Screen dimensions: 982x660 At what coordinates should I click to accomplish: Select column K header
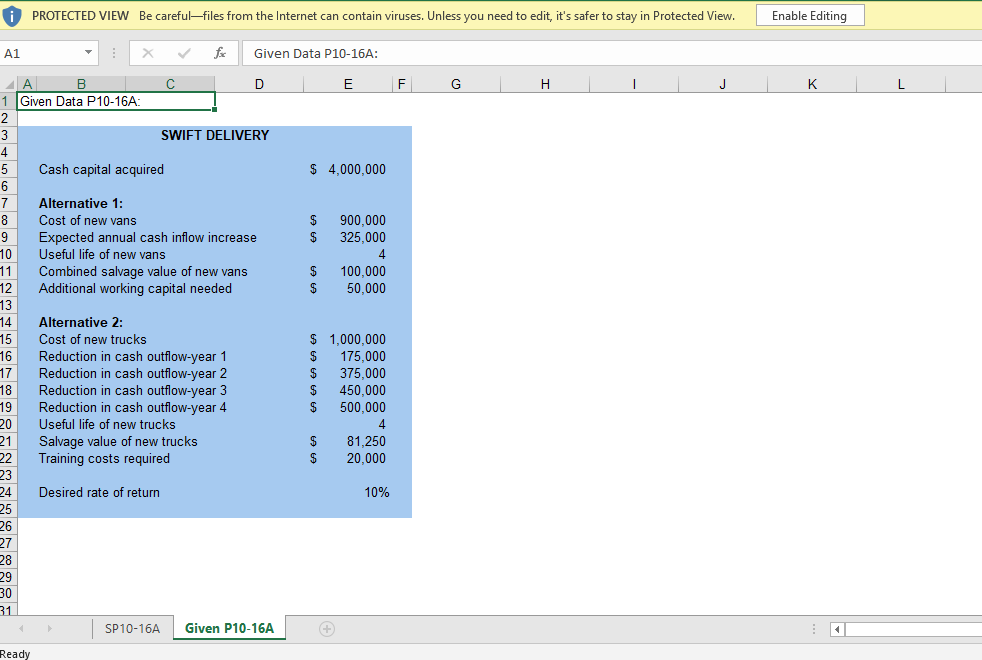(812, 84)
